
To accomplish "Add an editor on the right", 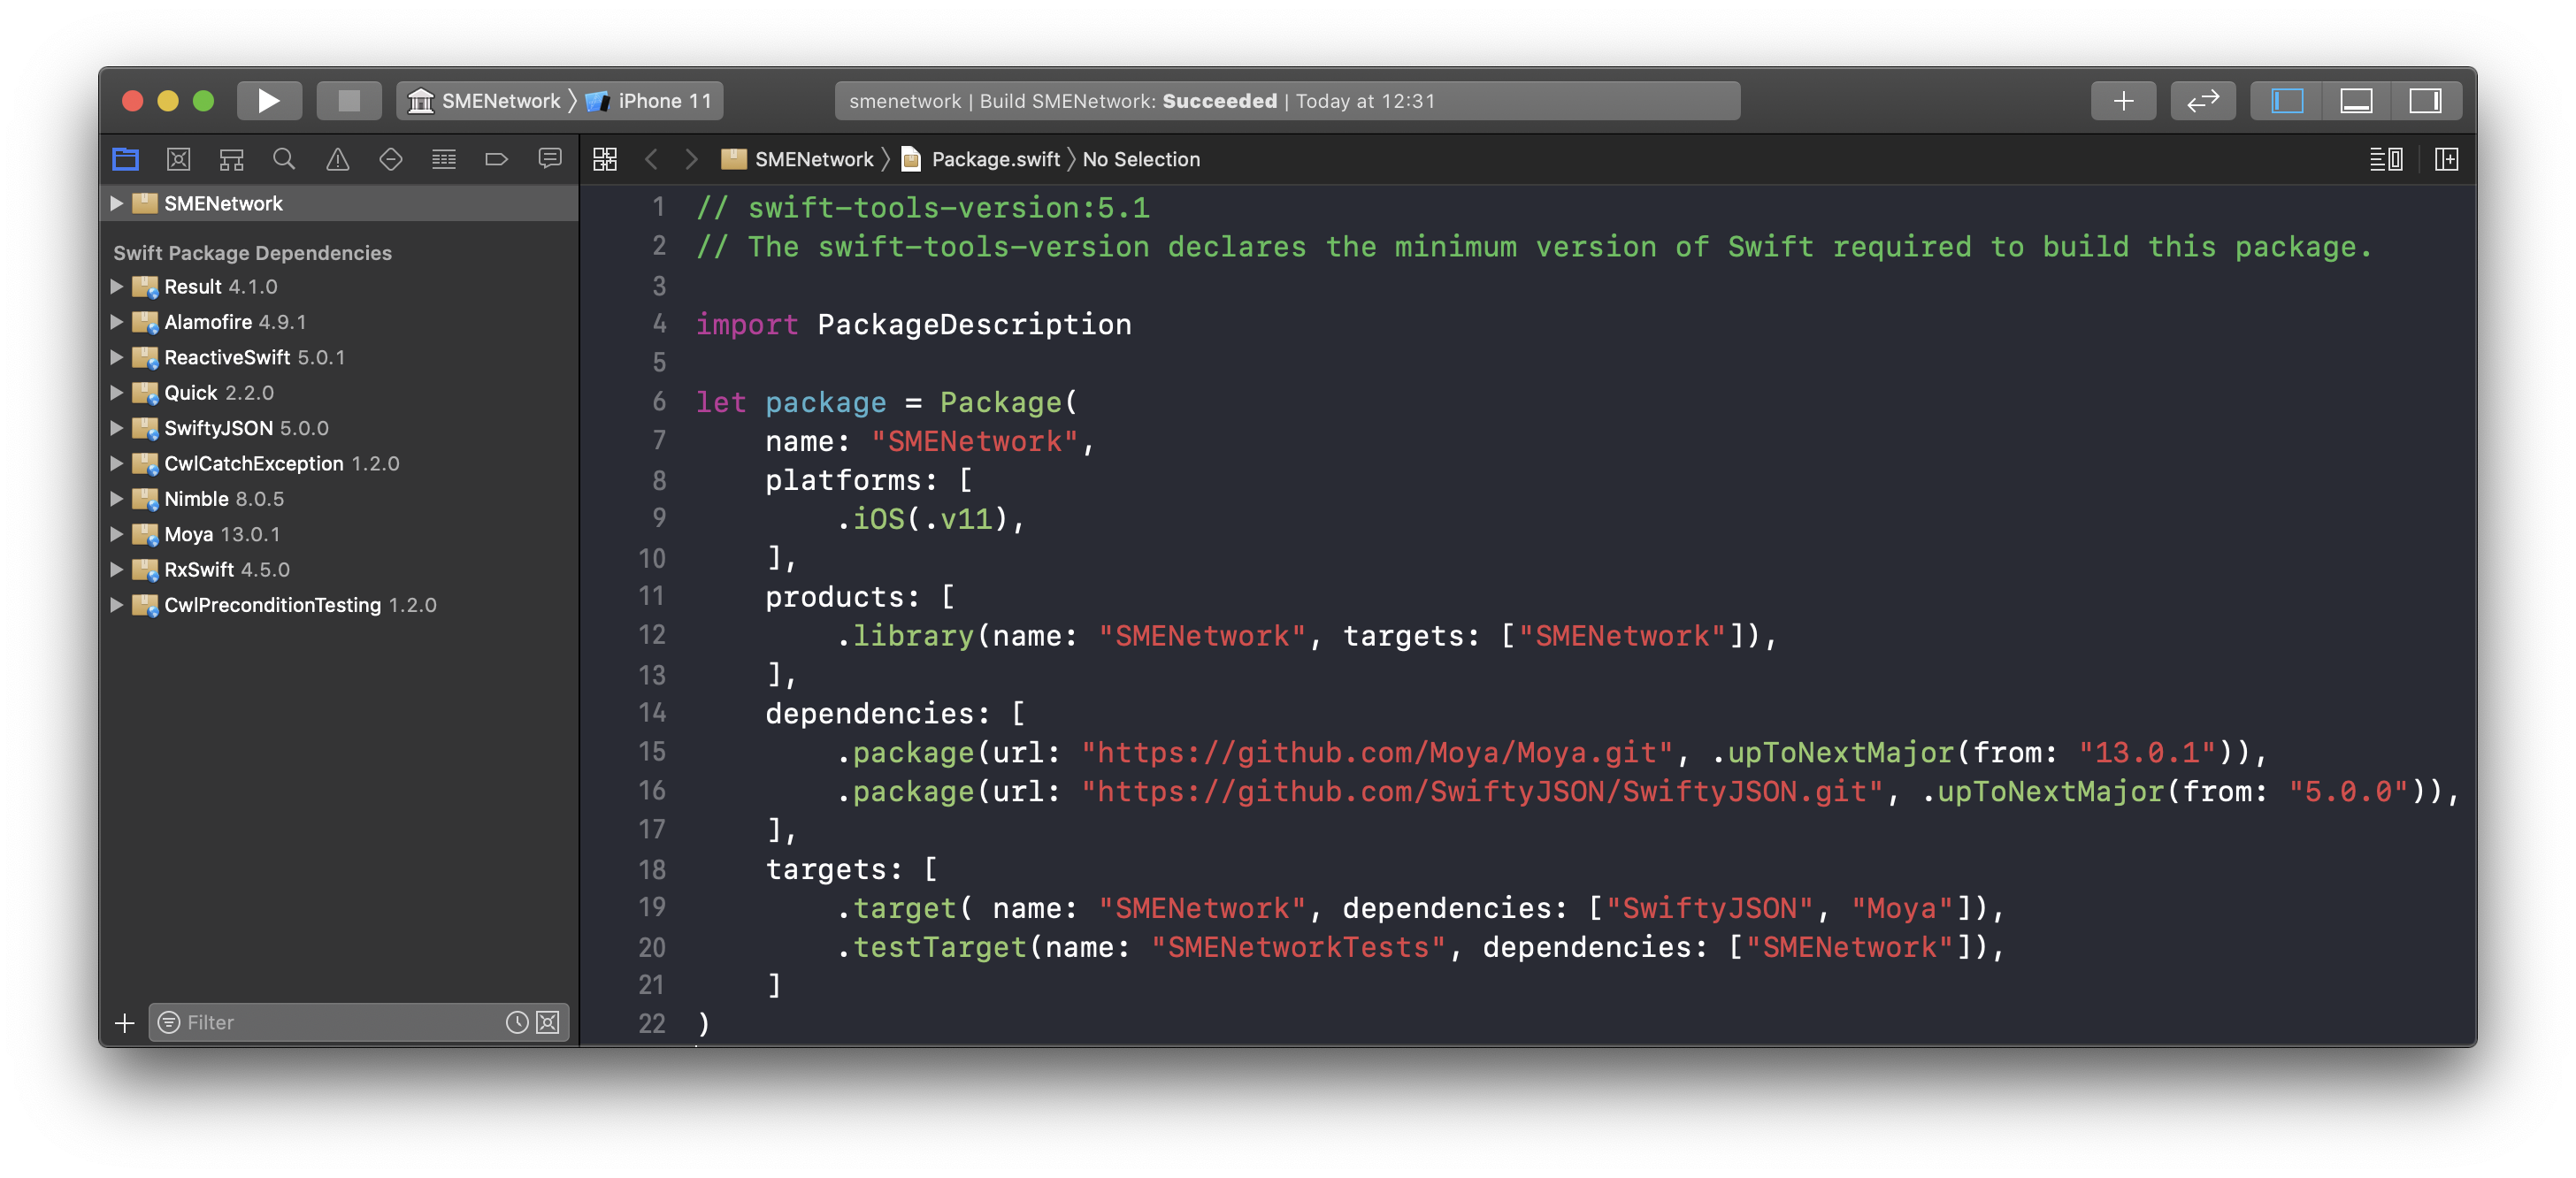I will (2446, 159).
